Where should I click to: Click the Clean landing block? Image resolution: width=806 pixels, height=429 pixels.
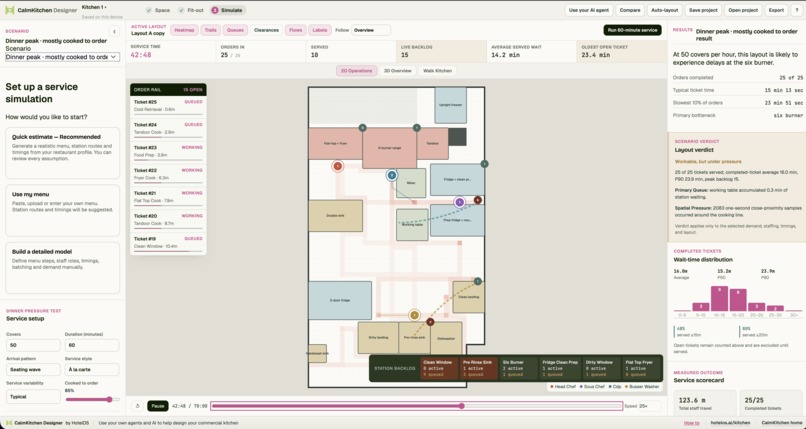468,297
